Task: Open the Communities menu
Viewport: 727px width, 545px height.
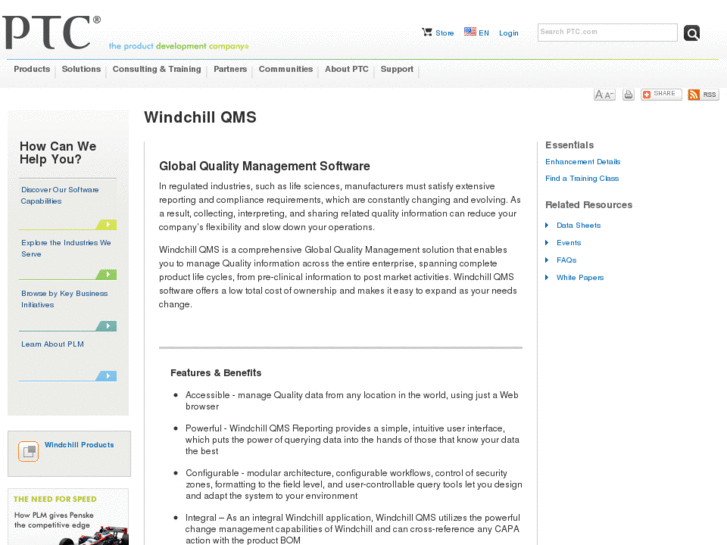Action: point(286,69)
